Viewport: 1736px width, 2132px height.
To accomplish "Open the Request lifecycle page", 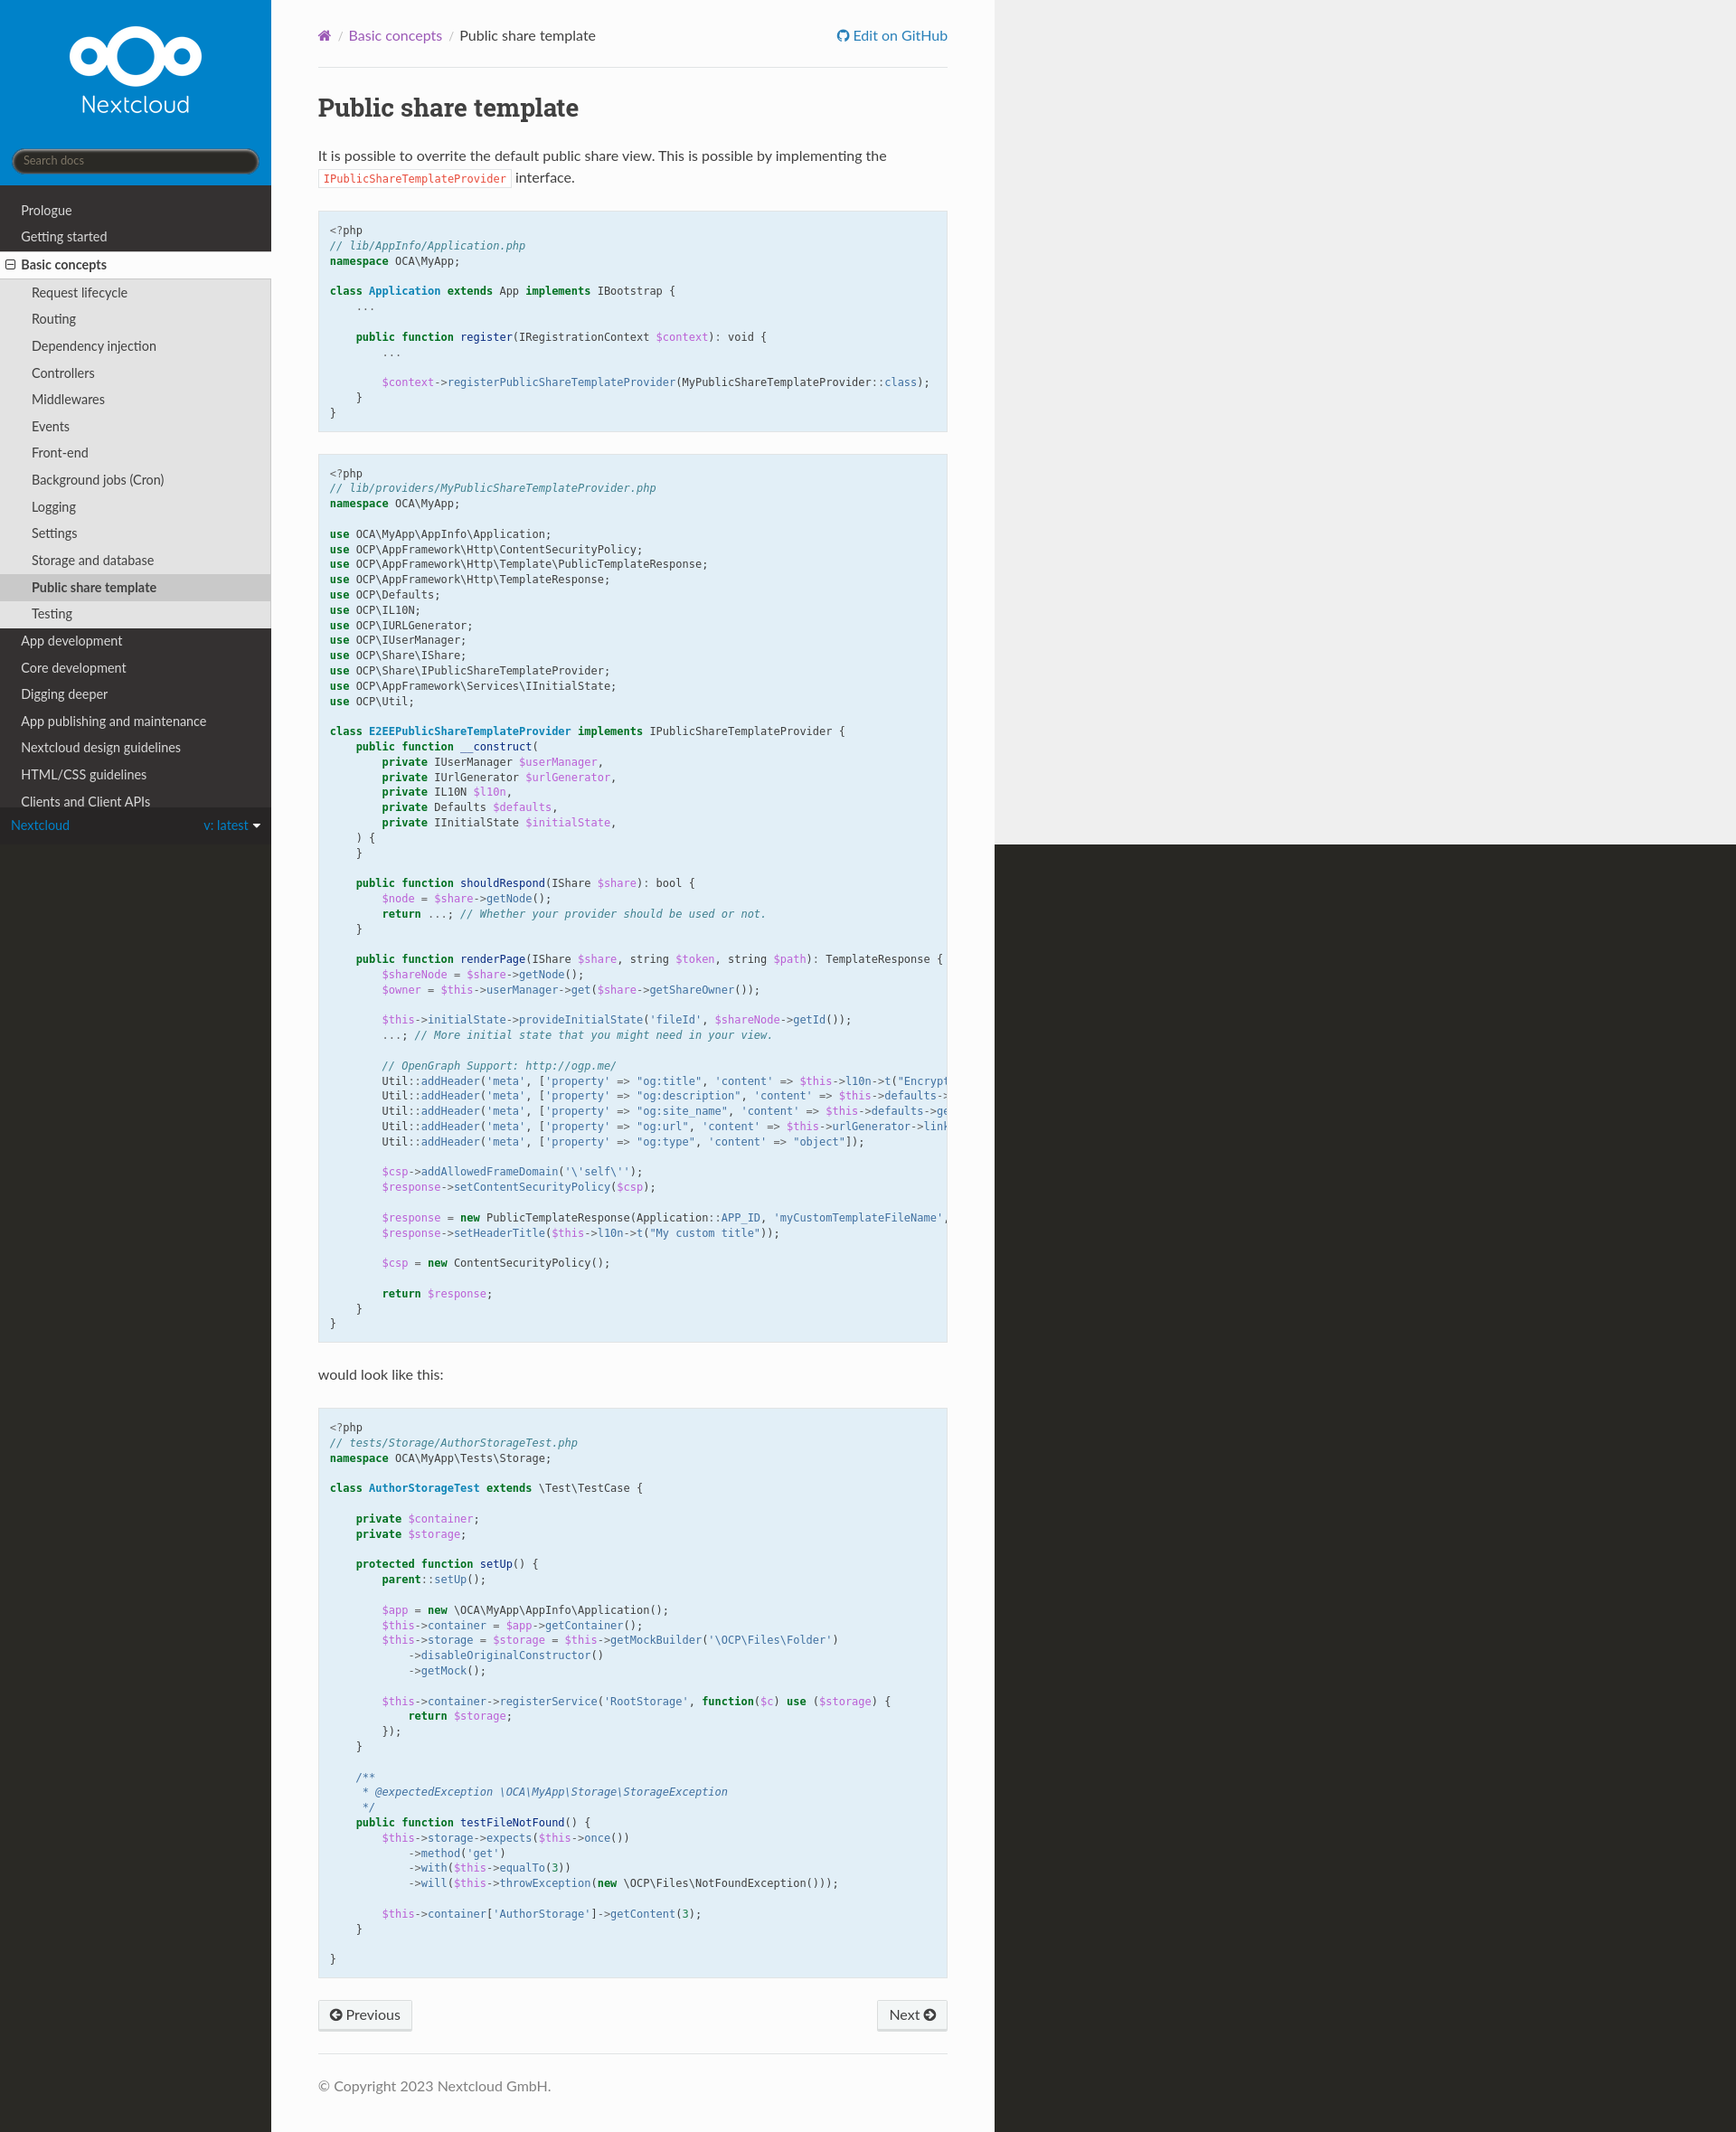I will pyautogui.click(x=79, y=293).
